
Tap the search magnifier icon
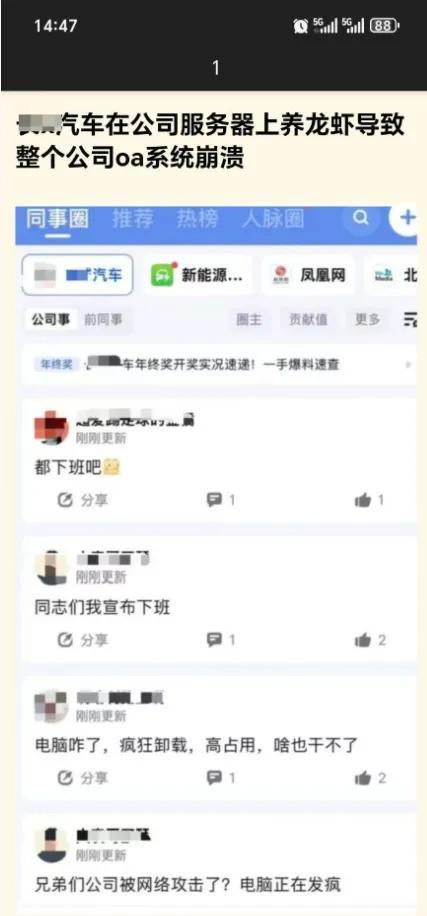[361, 219]
